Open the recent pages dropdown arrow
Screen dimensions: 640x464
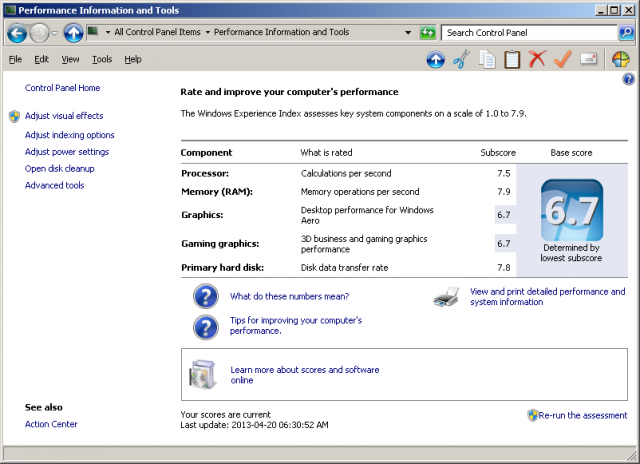(x=55, y=33)
